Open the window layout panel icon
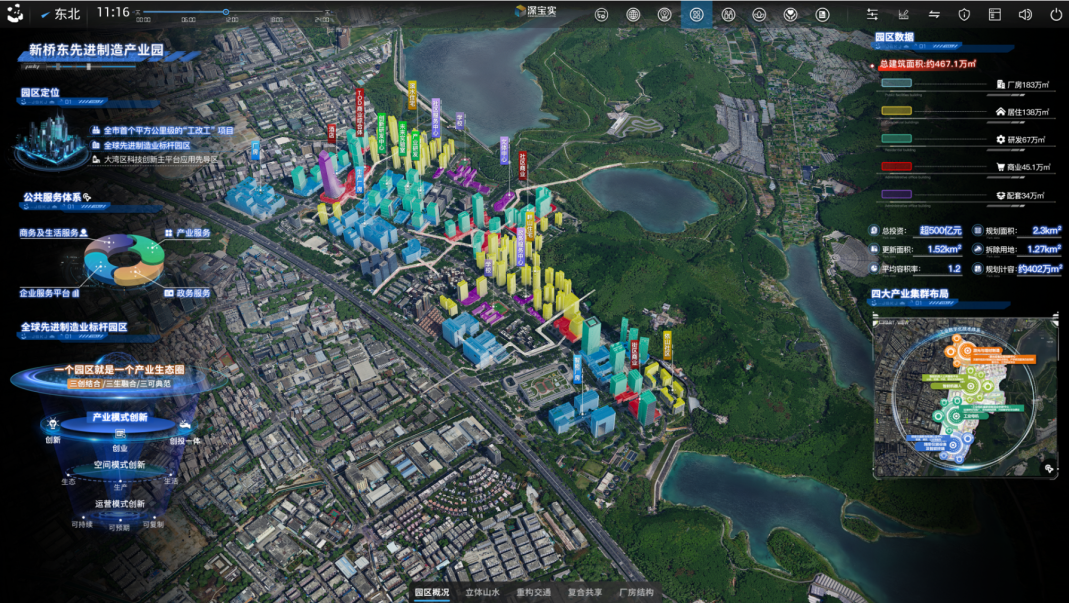This screenshot has width=1069, height=603. tap(994, 15)
